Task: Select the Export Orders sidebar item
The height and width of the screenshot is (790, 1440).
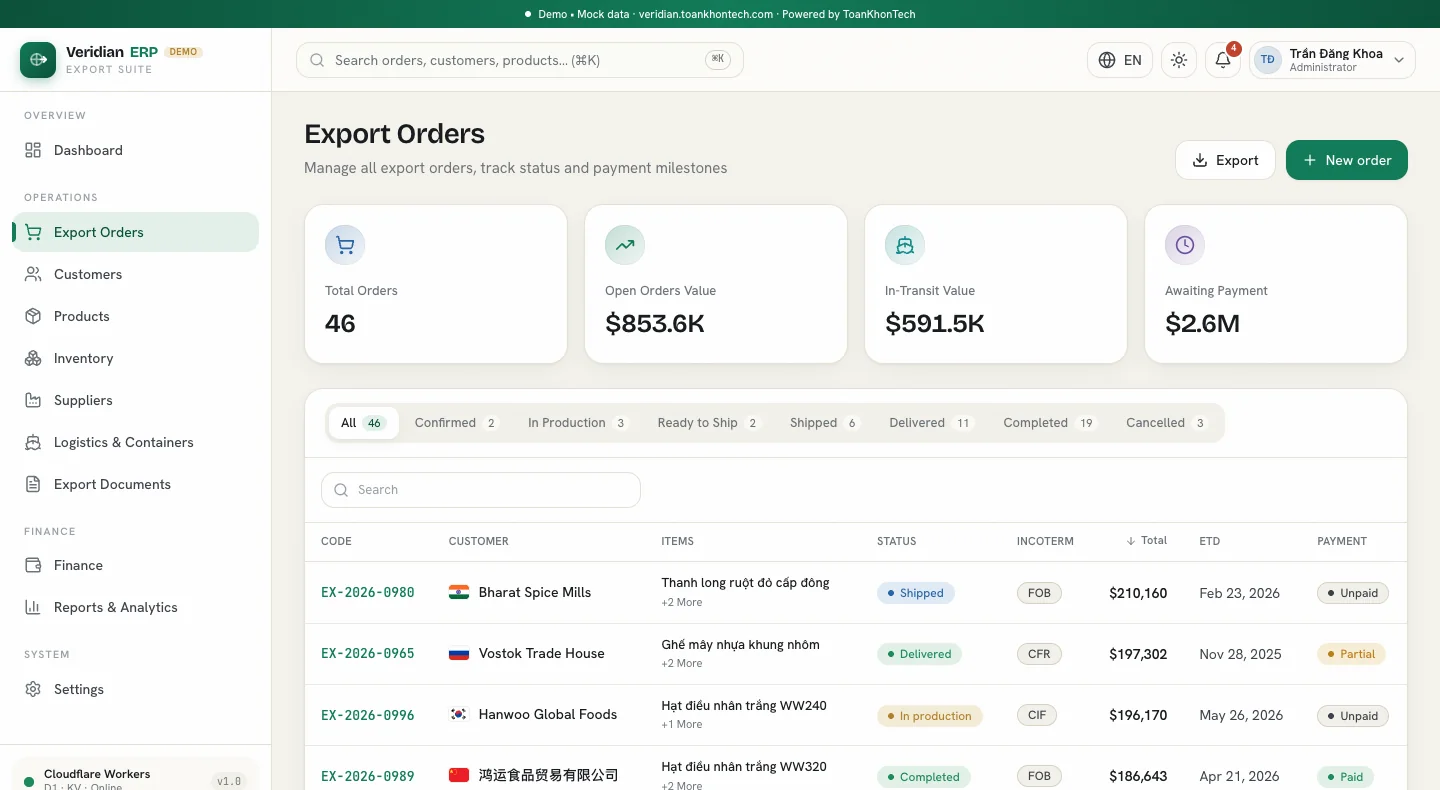Action: (x=135, y=232)
